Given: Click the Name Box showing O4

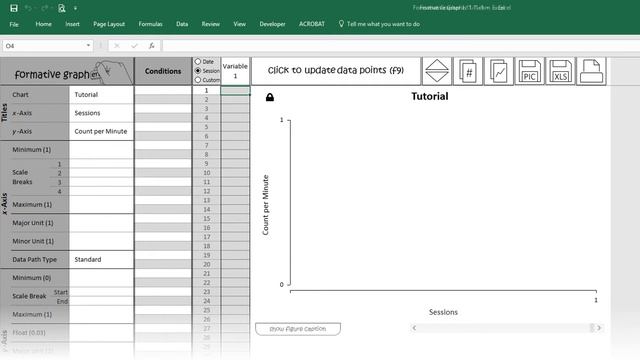Looking at the screenshot, I should (43, 46).
